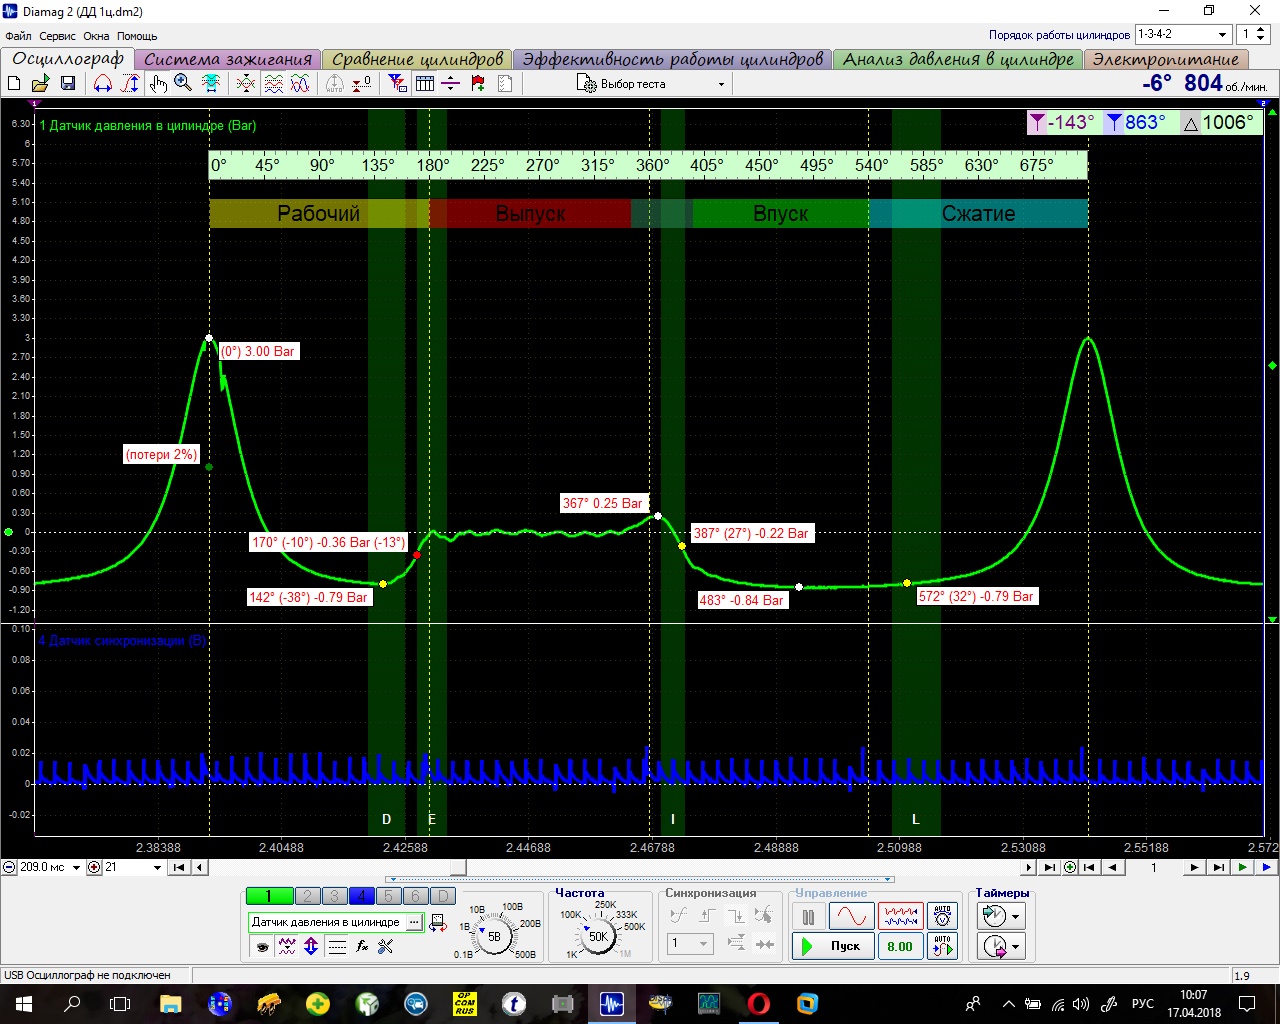Switch to the Электропитание tab
Viewport: 1280px width, 1024px height.
coord(1165,59)
